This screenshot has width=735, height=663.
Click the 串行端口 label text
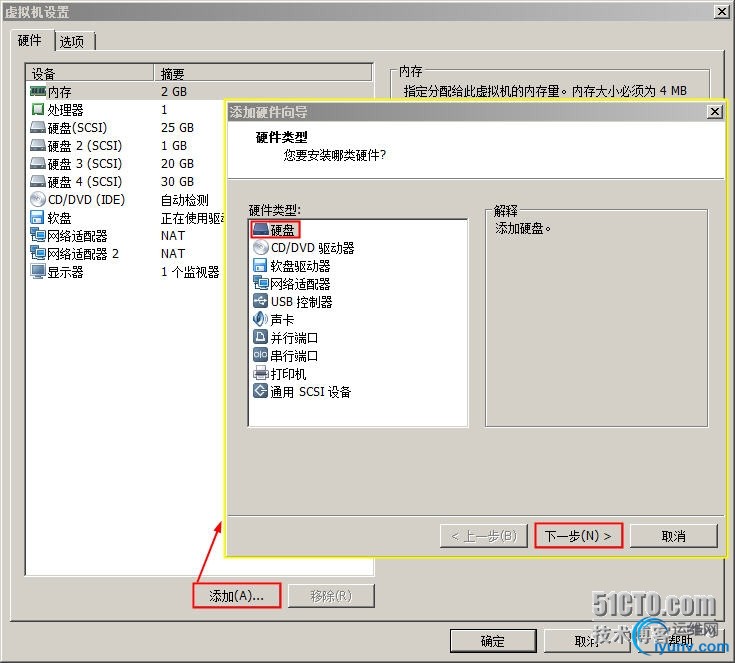coord(294,356)
